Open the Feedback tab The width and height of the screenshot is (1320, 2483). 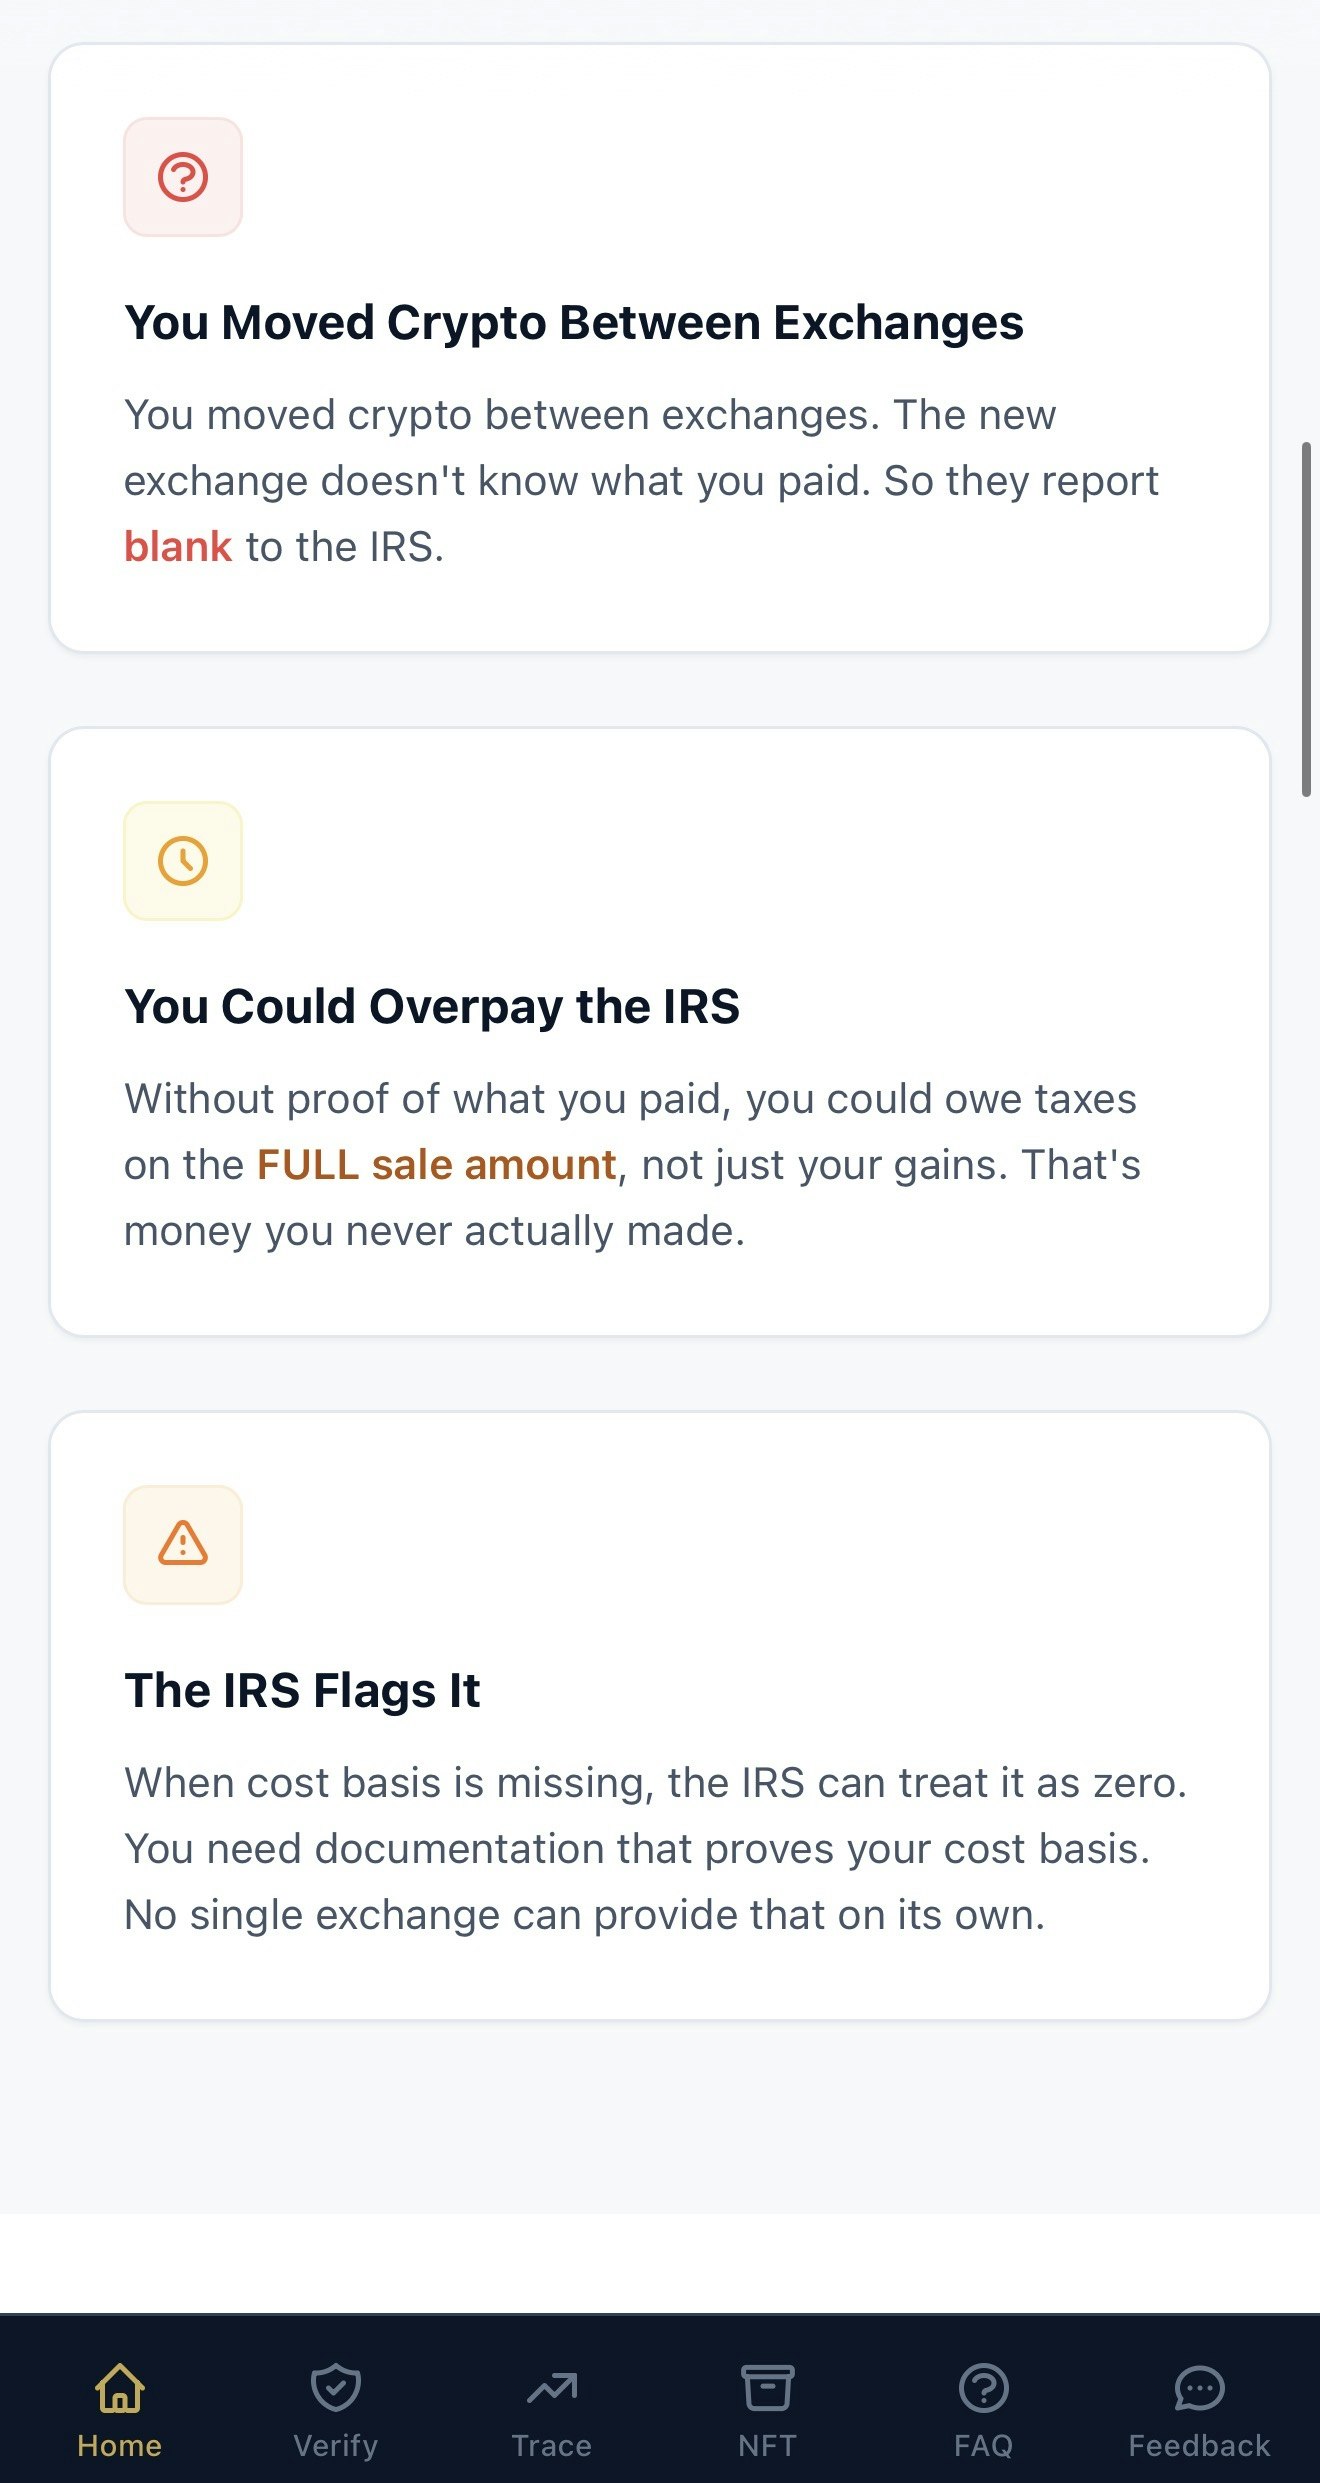point(1199,2410)
